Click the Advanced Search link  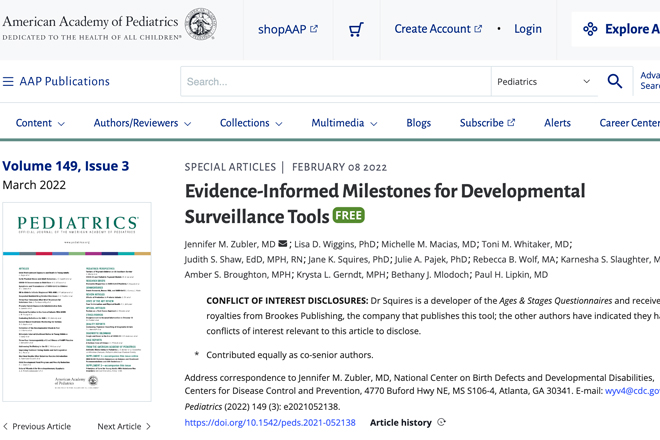[x=650, y=80]
